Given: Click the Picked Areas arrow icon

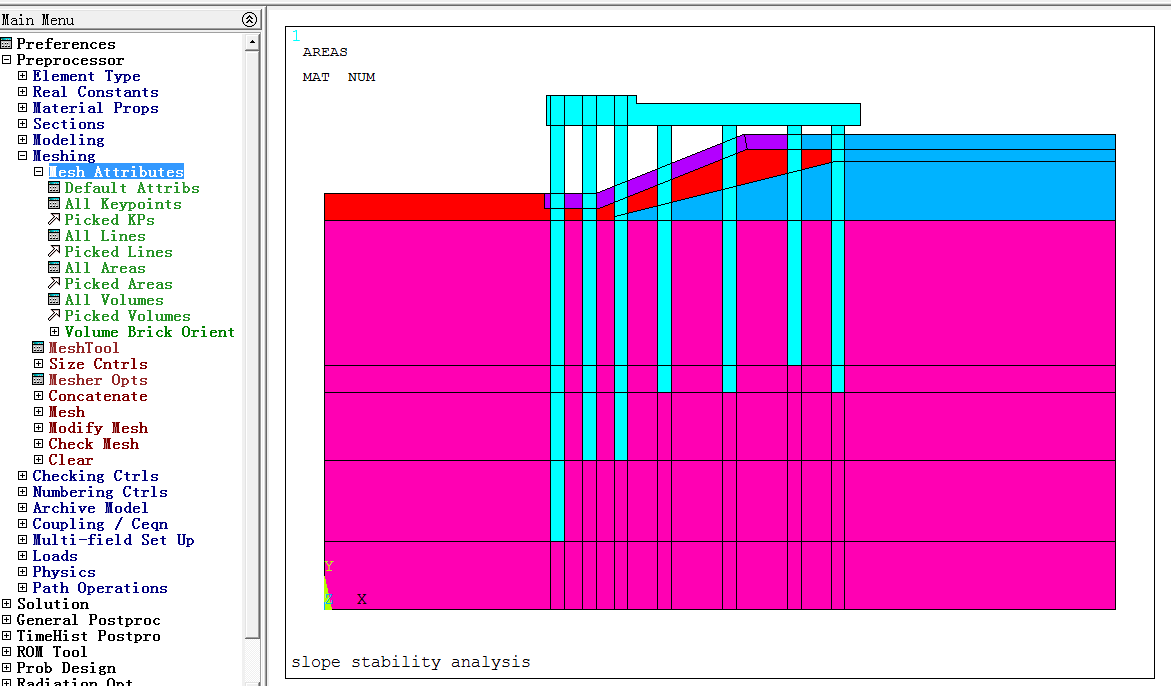Looking at the screenshot, I should tap(54, 284).
